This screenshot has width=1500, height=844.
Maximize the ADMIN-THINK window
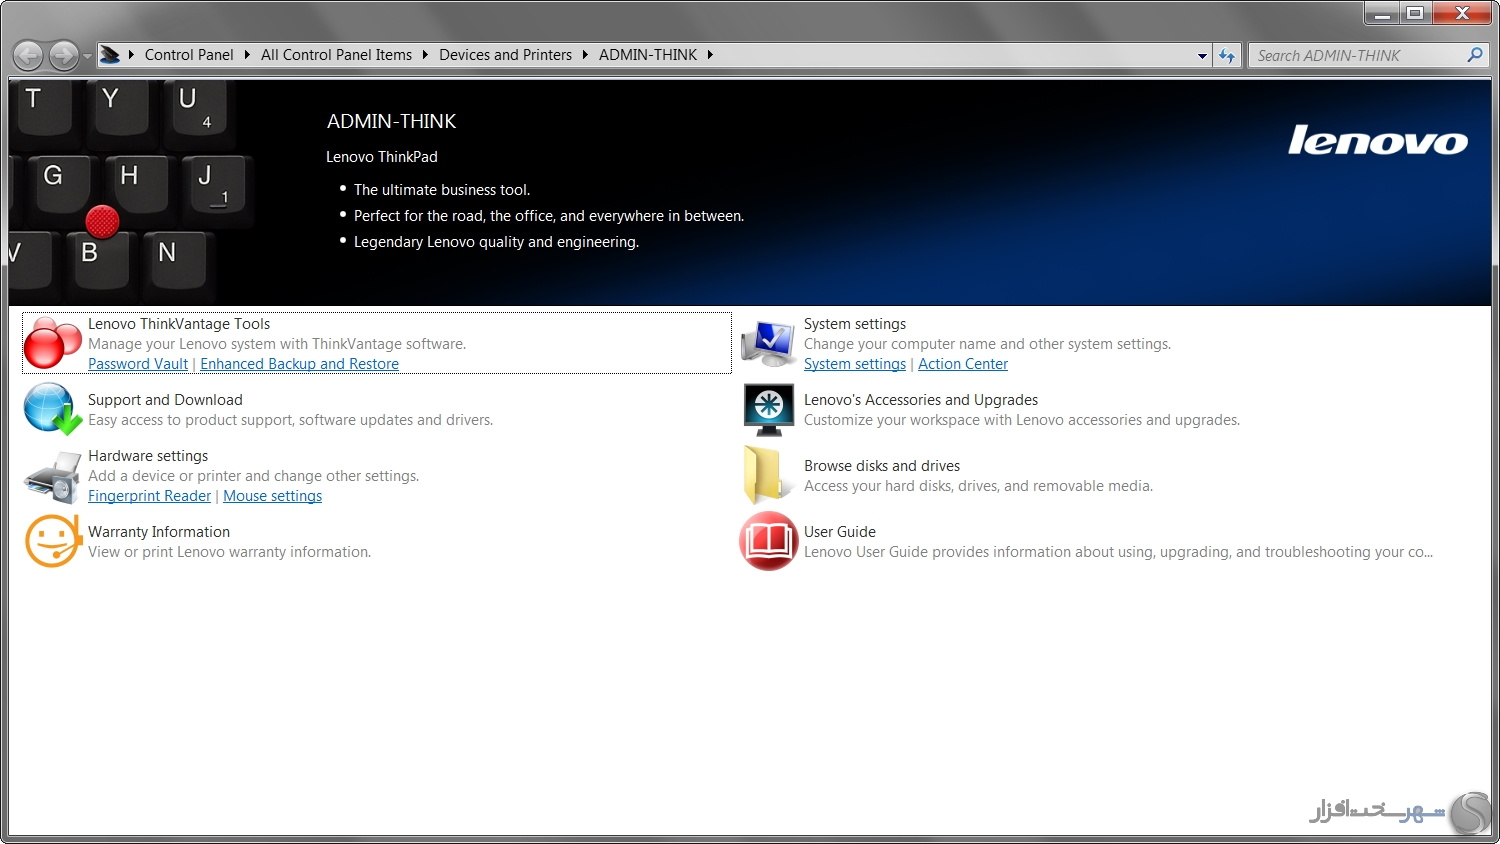click(x=1415, y=13)
